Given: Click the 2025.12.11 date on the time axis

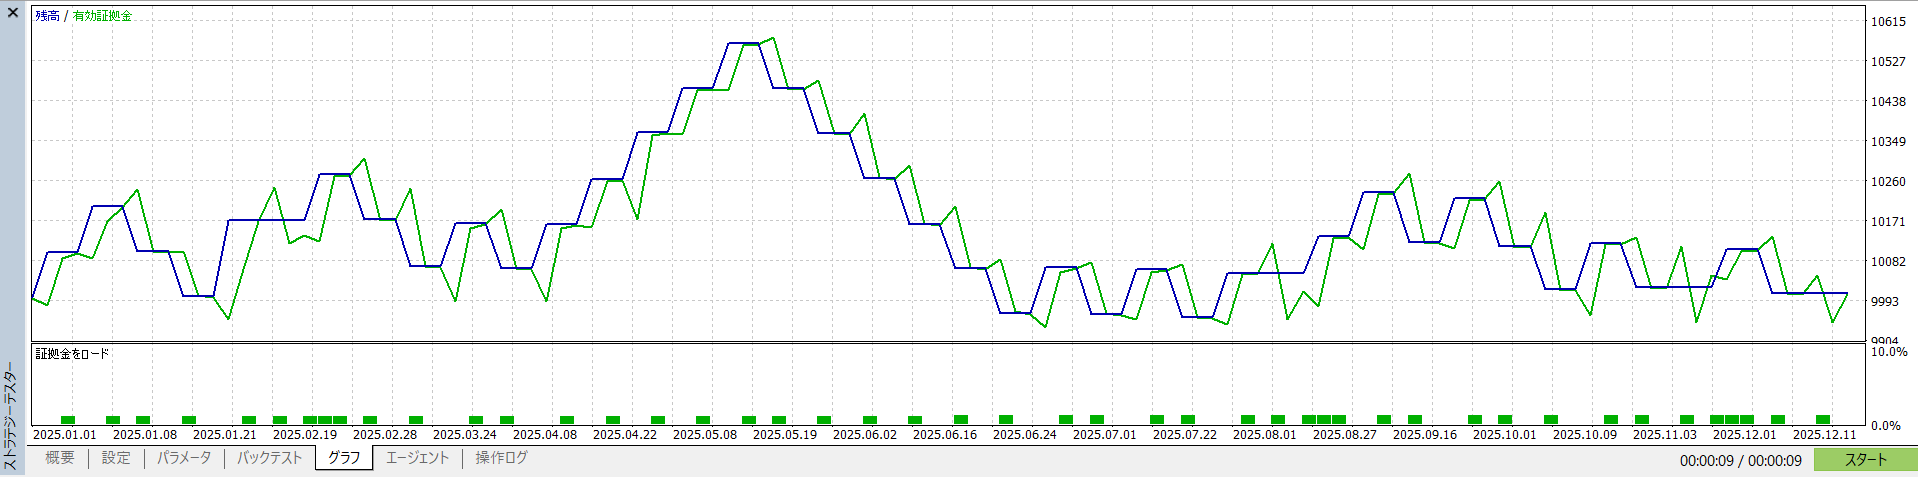Looking at the screenshot, I should tap(1824, 435).
